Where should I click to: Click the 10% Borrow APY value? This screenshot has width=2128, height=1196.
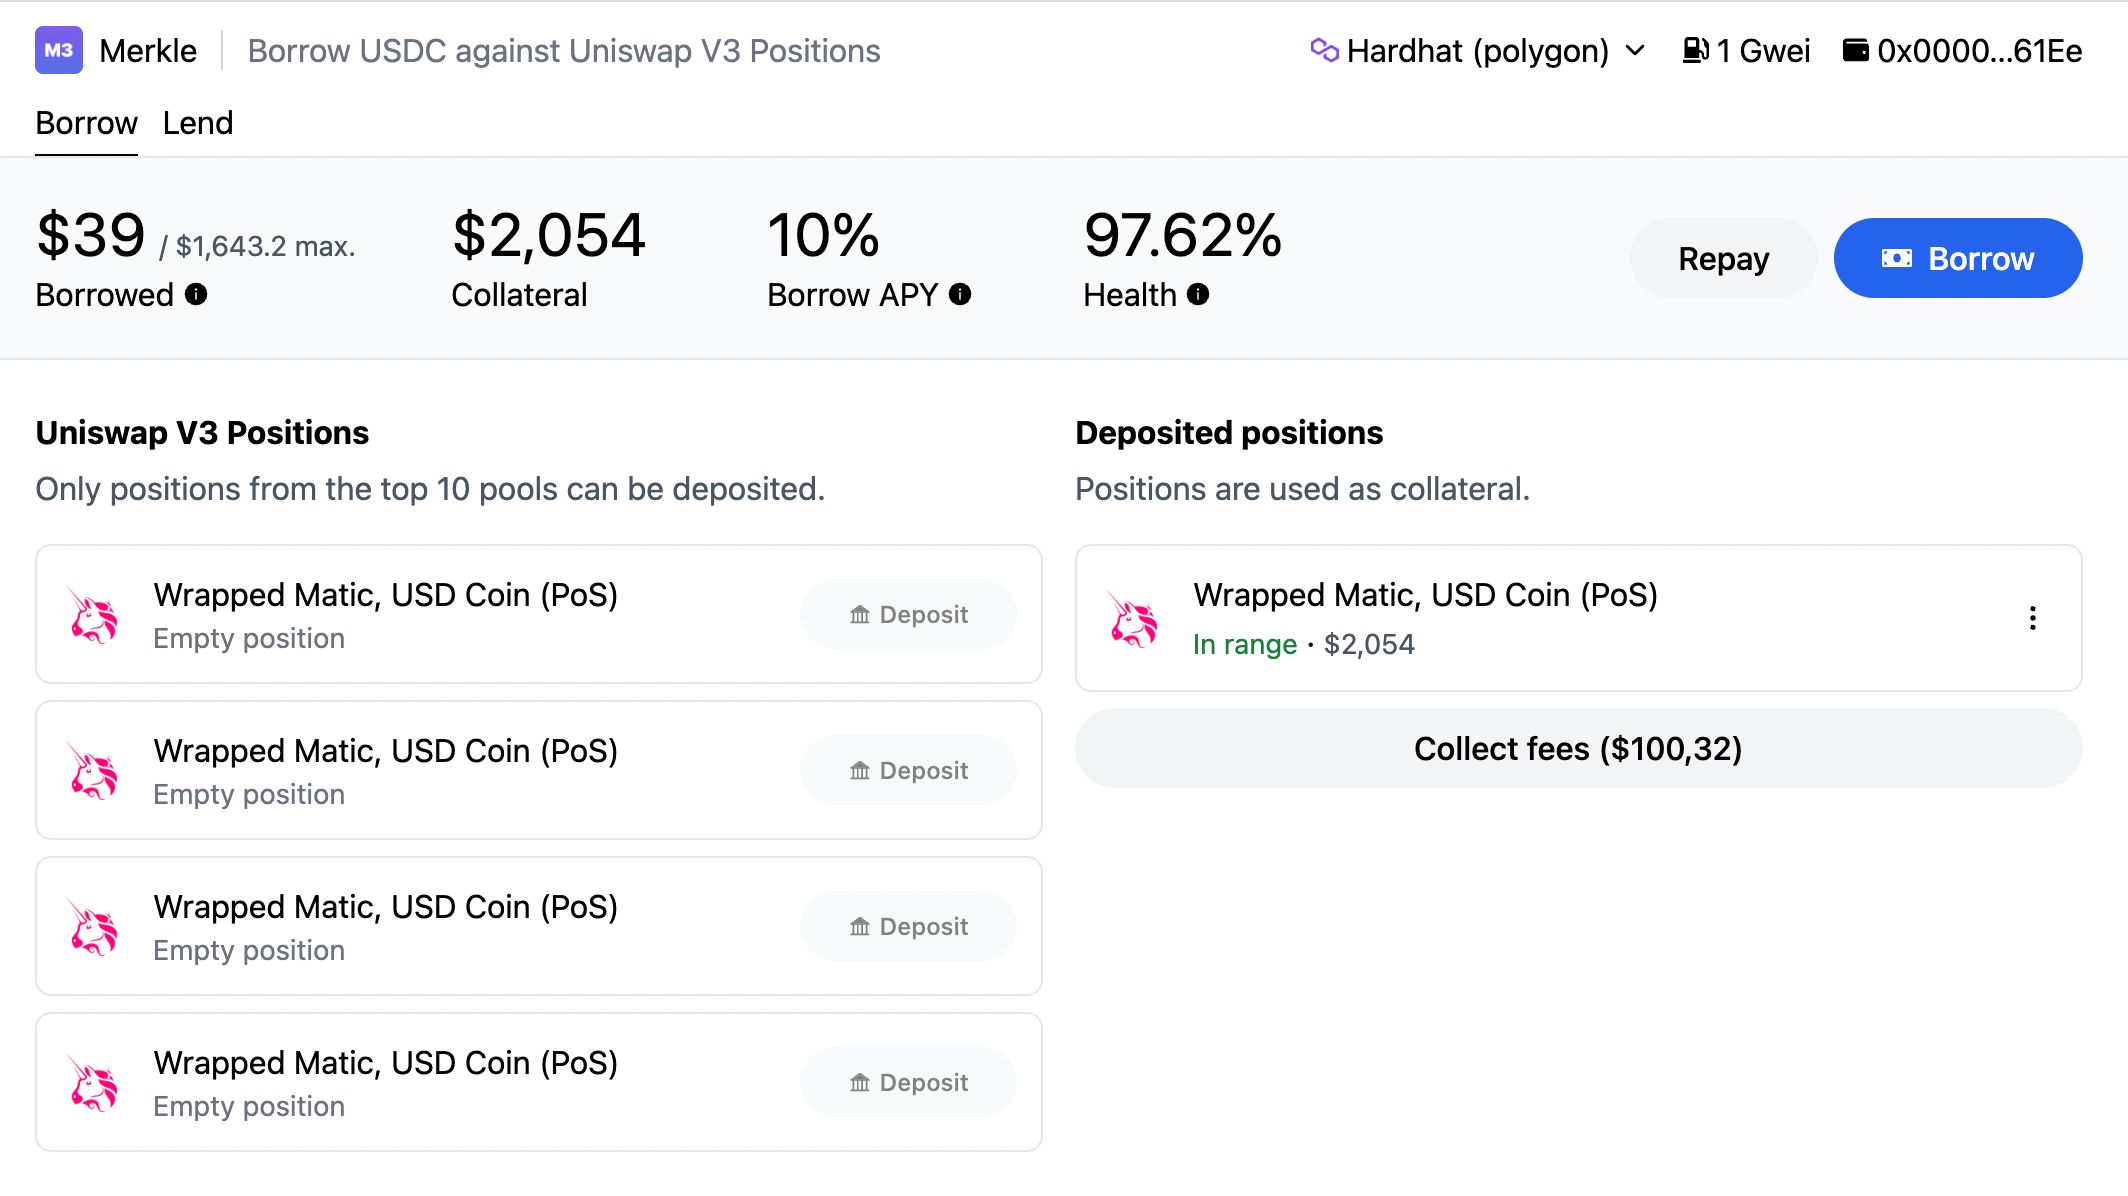coord(823,235)
